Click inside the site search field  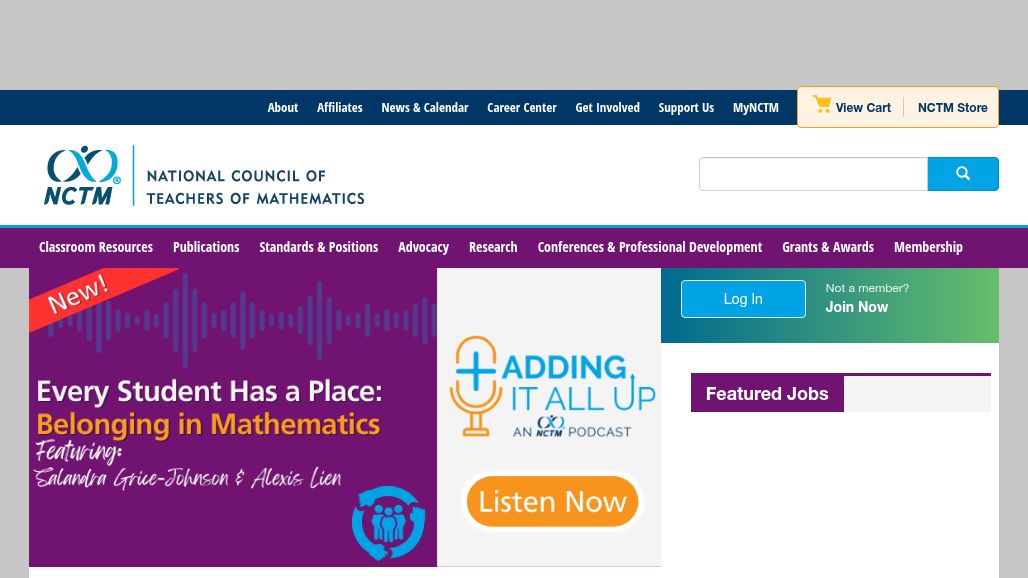(813, 174)
